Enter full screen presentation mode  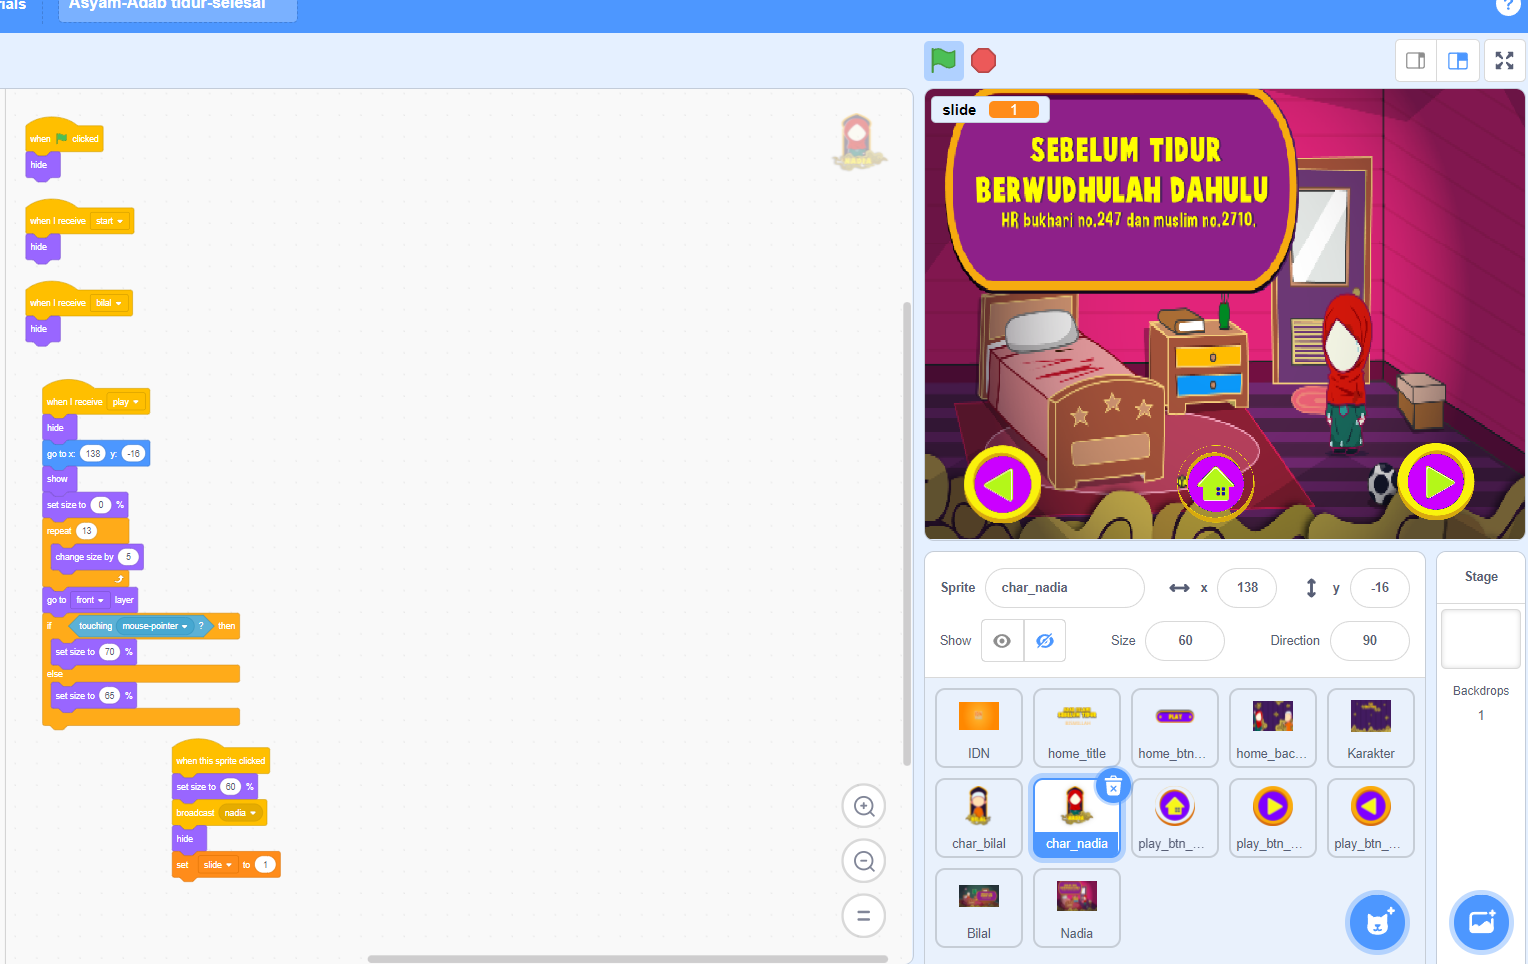[x=1504, y=60]
